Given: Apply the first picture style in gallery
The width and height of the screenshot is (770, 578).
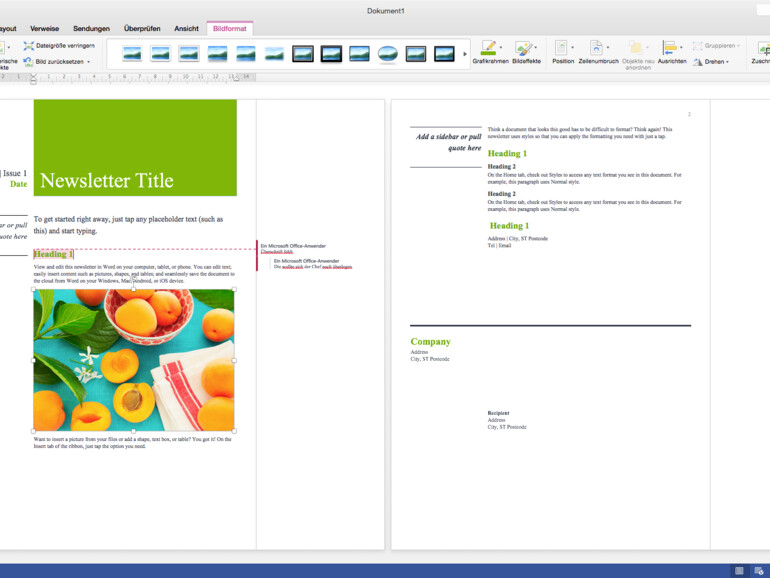Looking at the screenshot, I should pyautogui.click(x=132, y=54).
